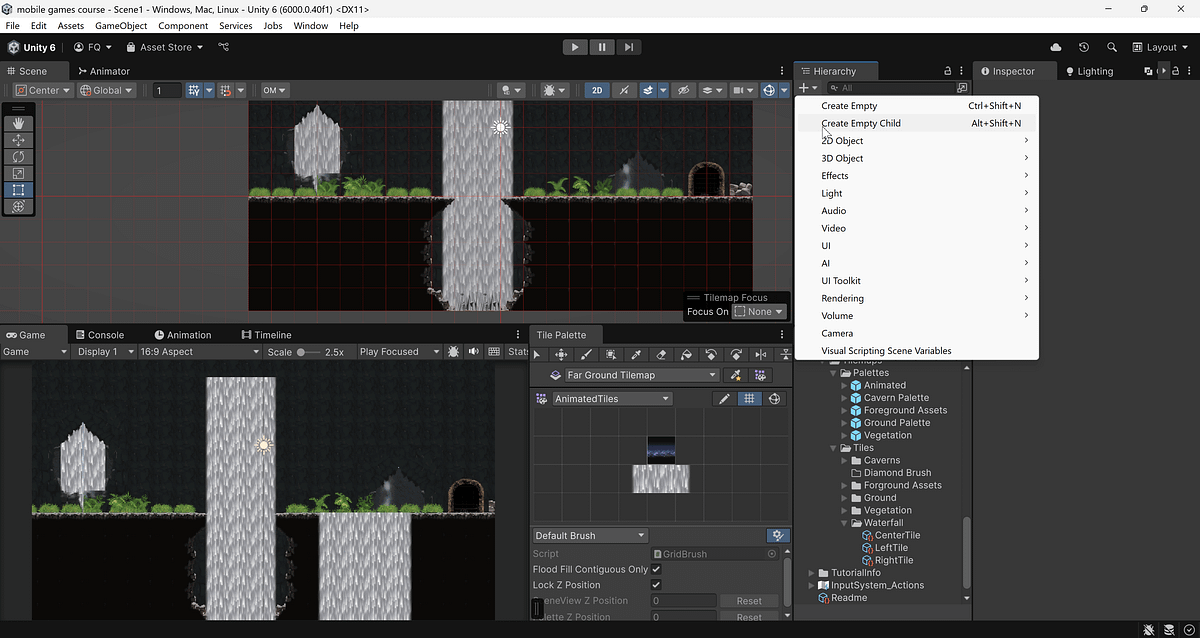Pick tiles with the Tile Picker eyedropper
This screenshot has height=638, width=1200.
tap(636, 354)
